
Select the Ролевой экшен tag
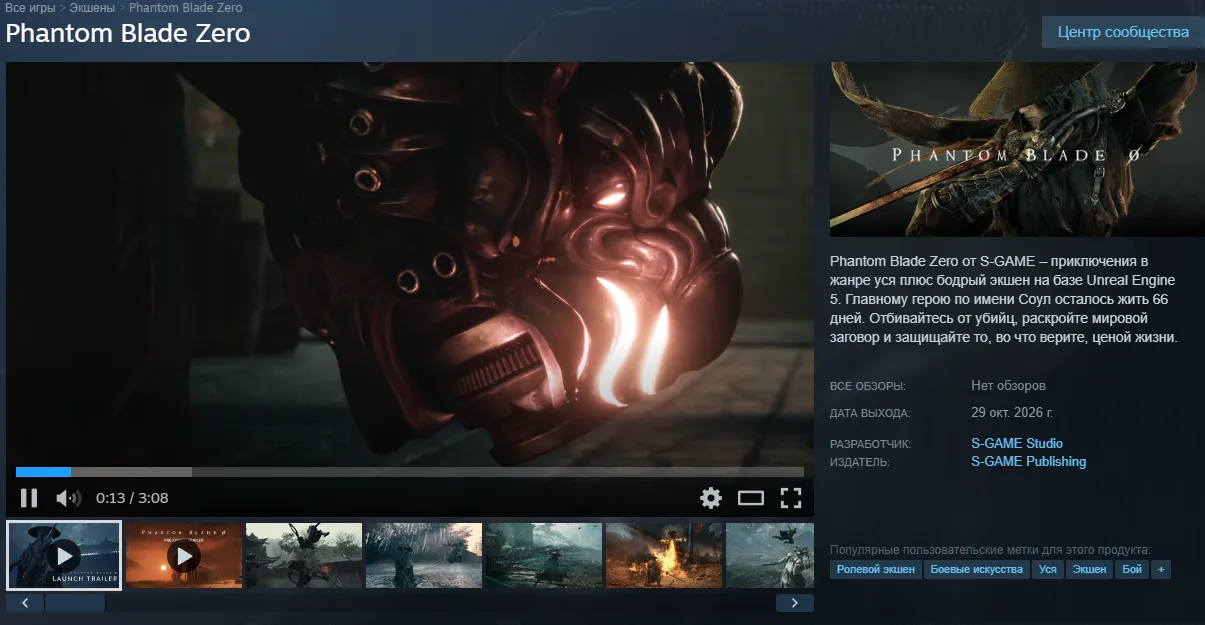pos(876,569)
